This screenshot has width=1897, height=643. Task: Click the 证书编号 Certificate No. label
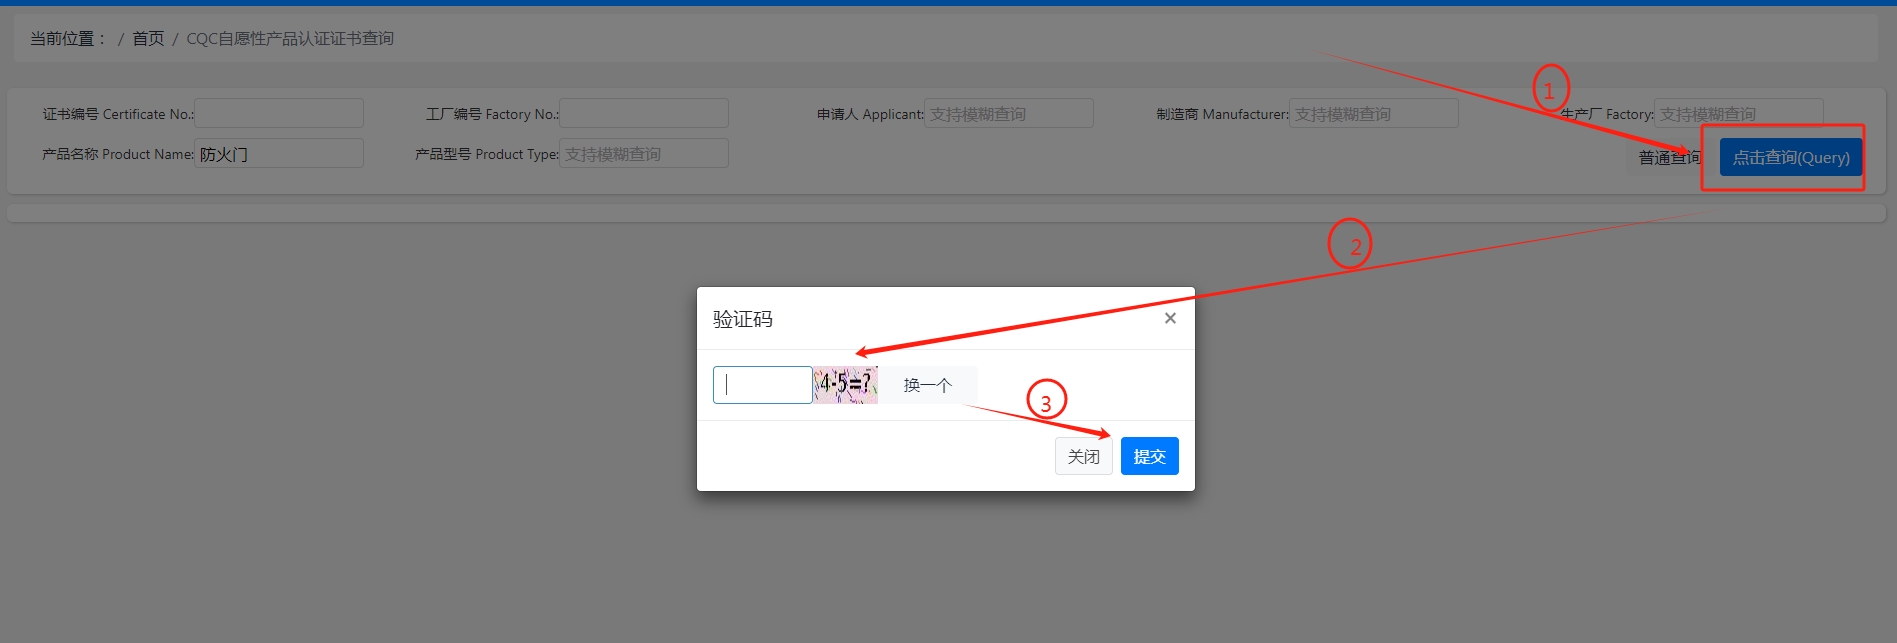click(117, 114)
